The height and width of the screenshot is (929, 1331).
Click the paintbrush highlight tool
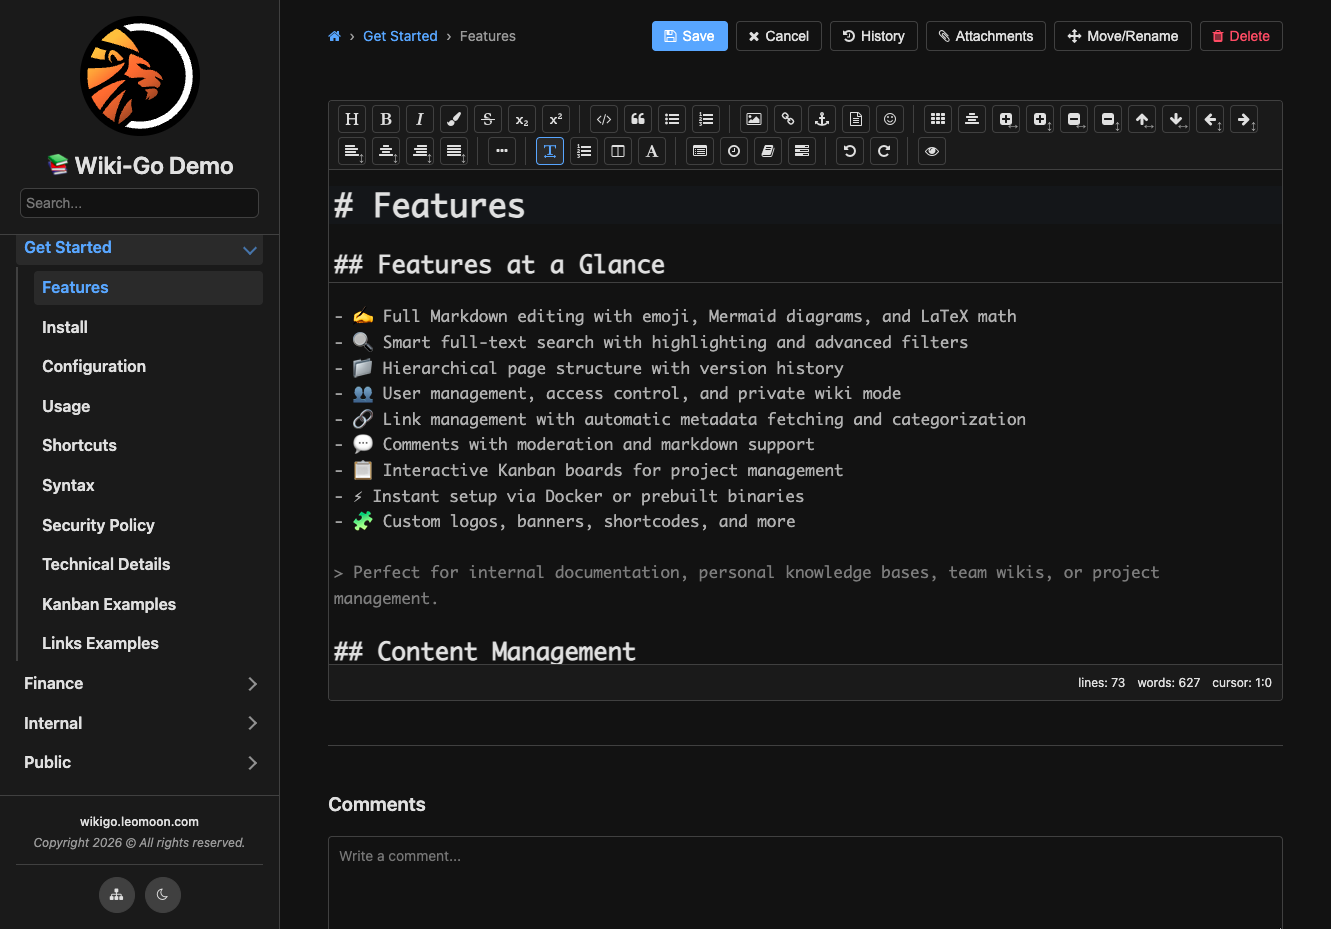(x=454, y=119)
